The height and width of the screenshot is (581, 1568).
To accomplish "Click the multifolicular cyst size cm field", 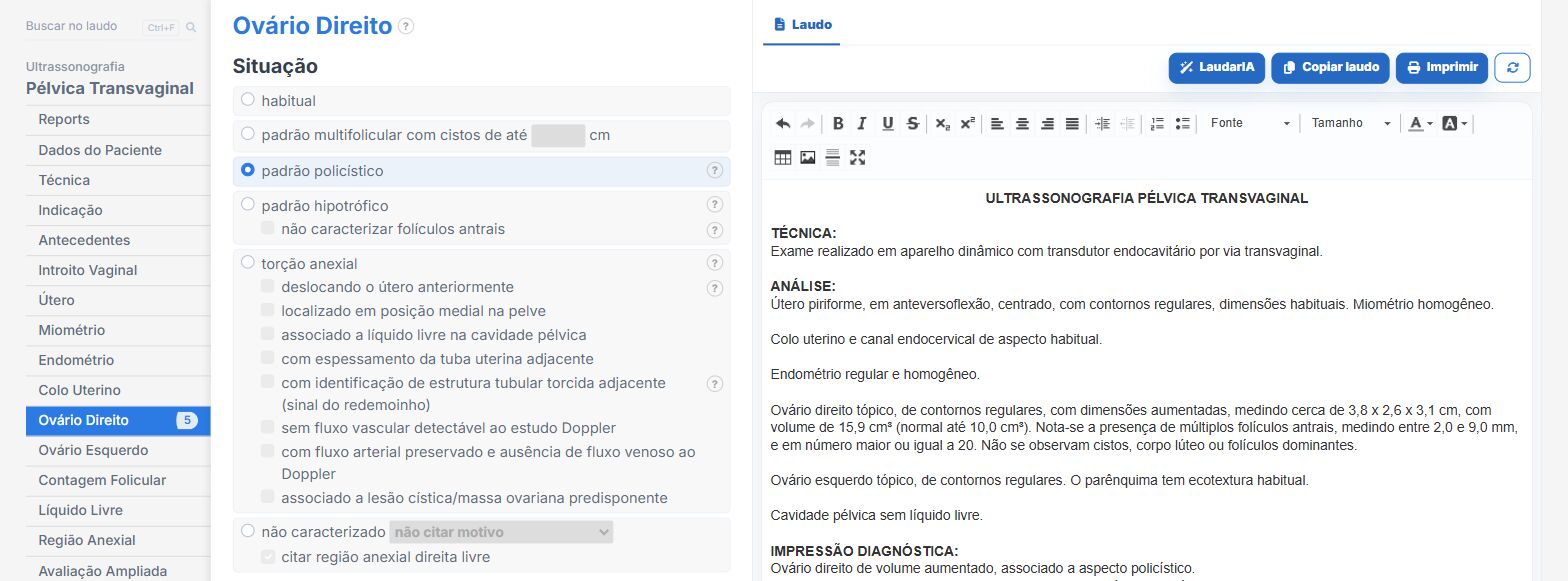I will (558, 135).
